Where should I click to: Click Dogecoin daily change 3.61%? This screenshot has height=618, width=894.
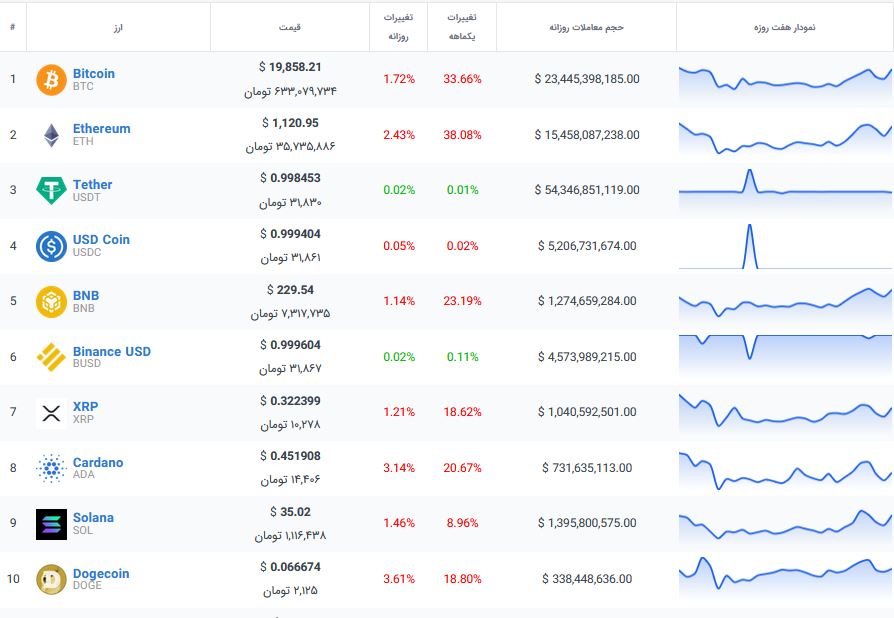coord(399,579)
